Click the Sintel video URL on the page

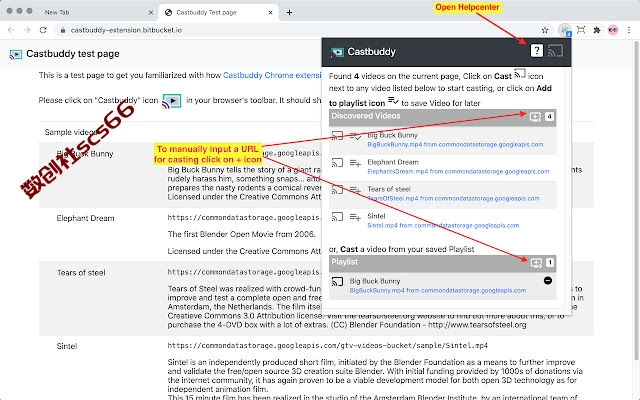[x=327, y=345]
